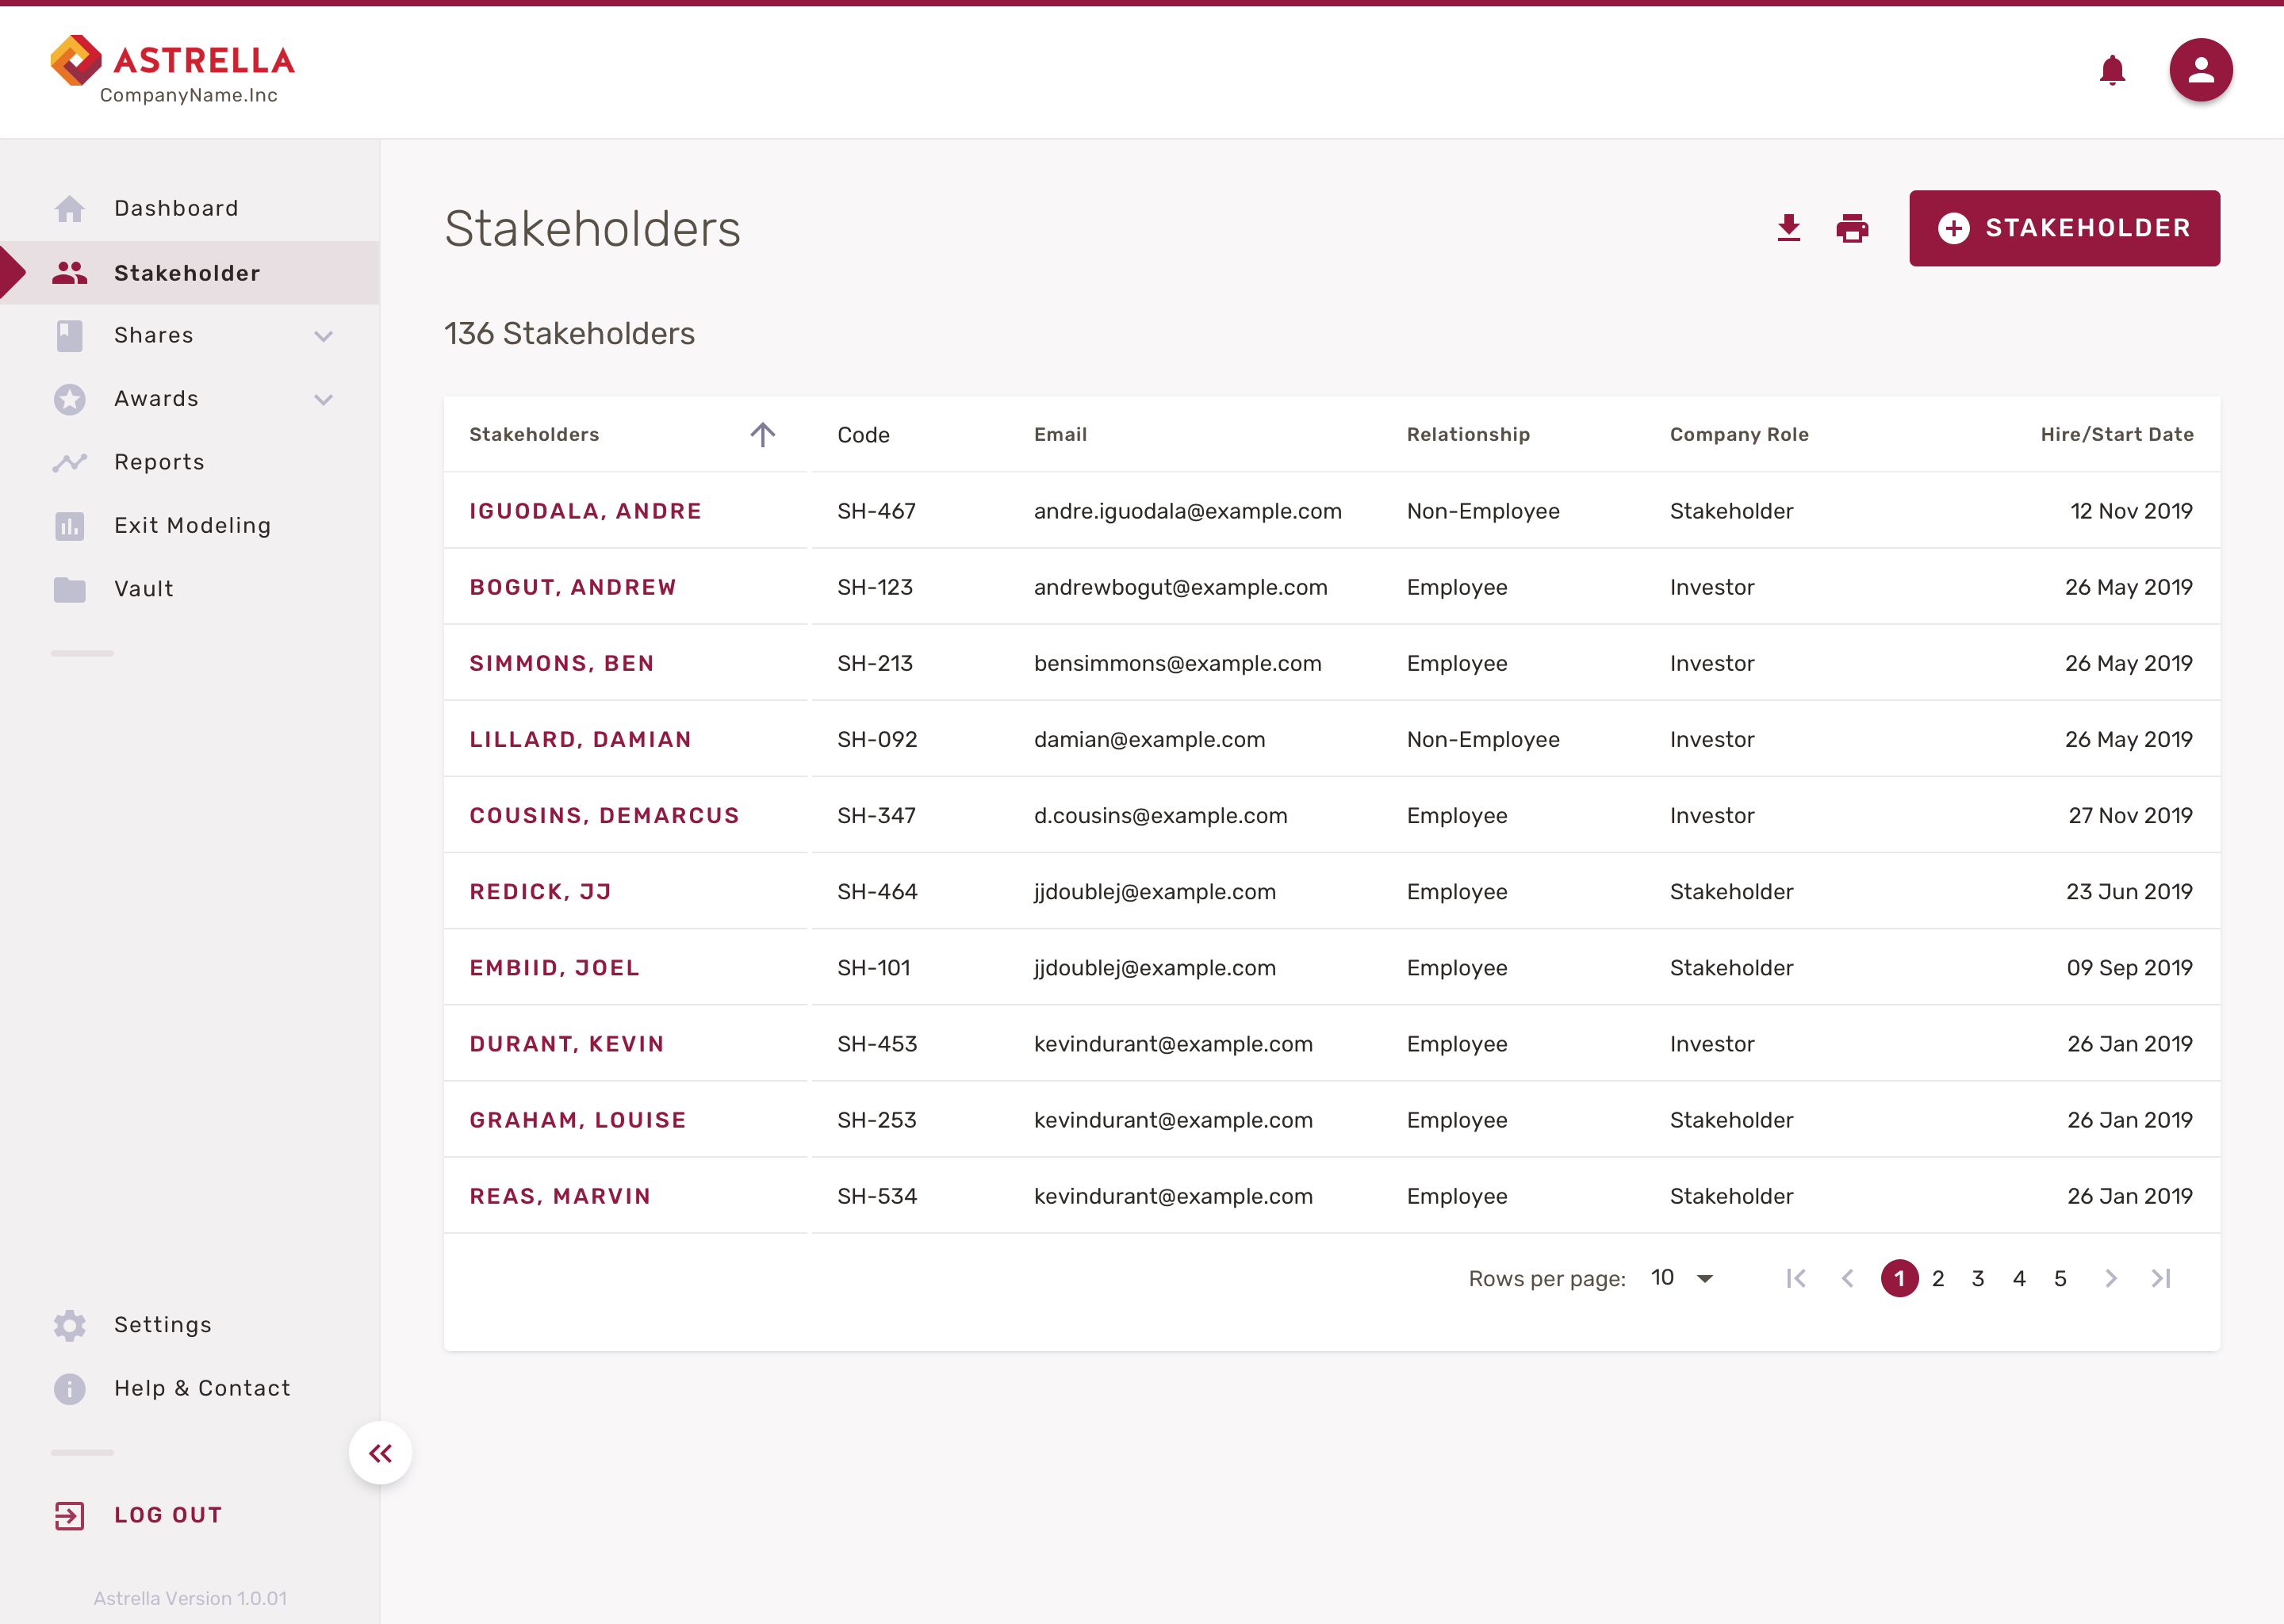The image size is (2284, 1624).
Task: Open the Vault section
Action: point(143,589)
